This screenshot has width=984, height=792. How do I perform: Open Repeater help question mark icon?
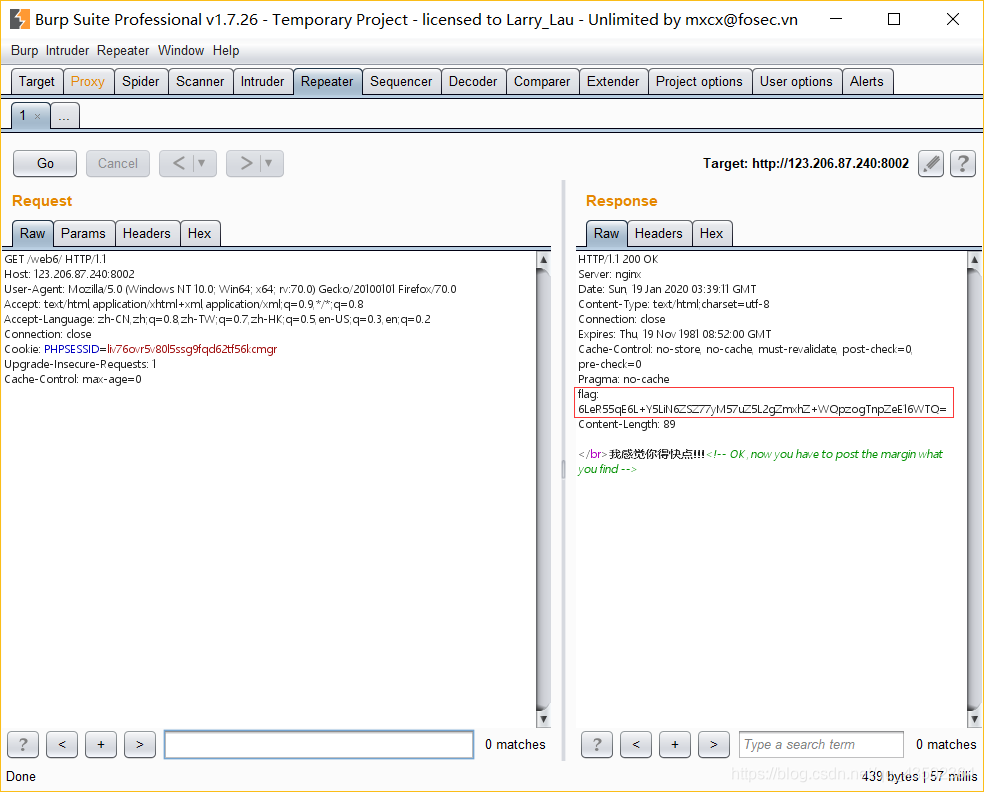(x=963, y=164)
